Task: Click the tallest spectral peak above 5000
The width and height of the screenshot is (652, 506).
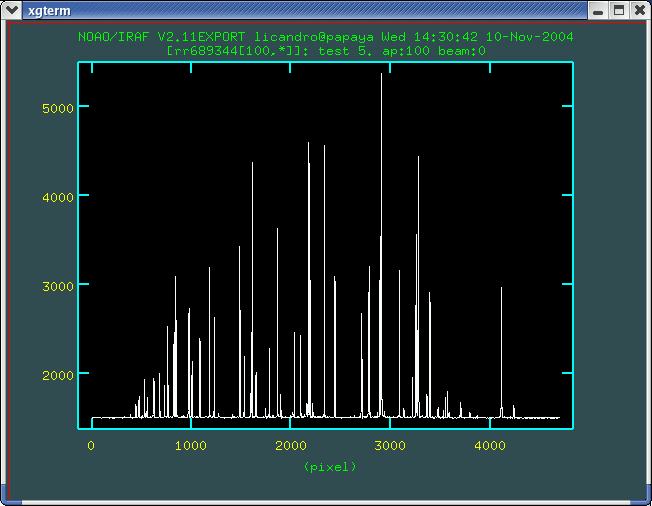Action: [x=381, y=80]
